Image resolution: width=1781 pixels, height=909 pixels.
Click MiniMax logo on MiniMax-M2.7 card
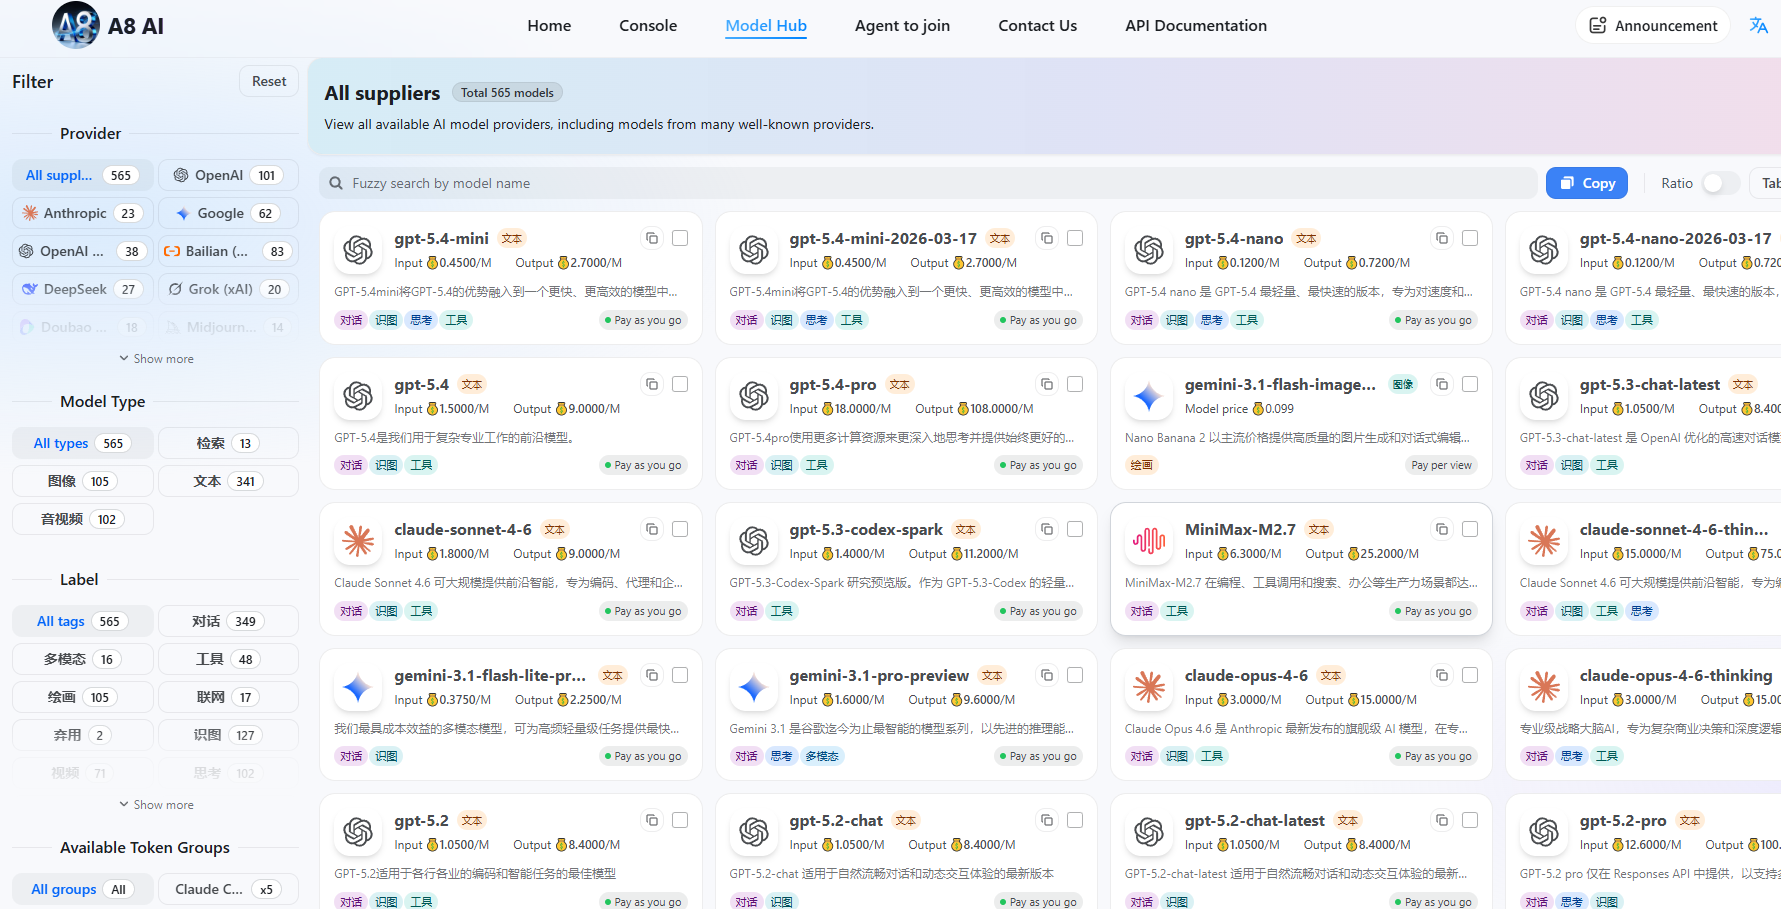pyautogui.click(x=1149, y=541)
